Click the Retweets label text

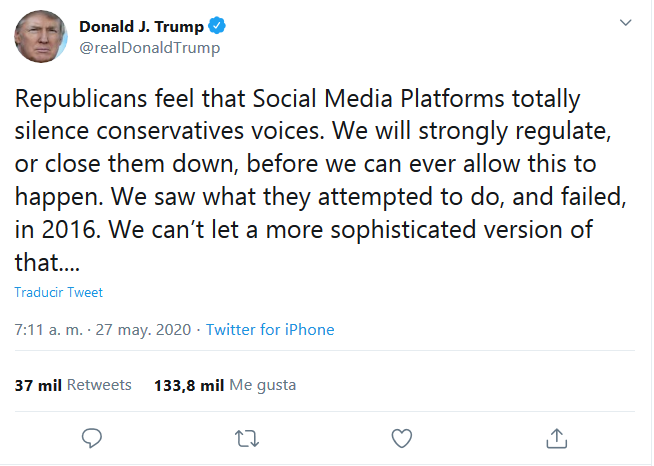tap(100, 385)
